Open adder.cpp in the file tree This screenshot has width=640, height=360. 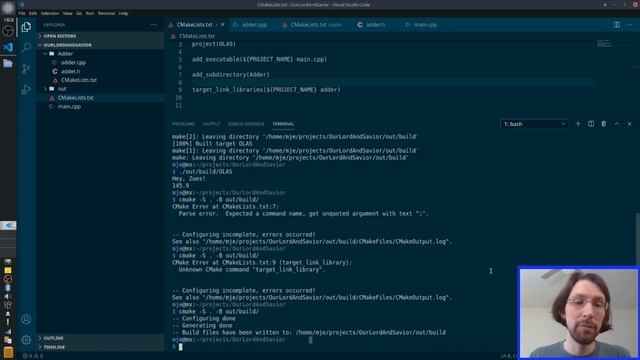(x=73, y=62)
